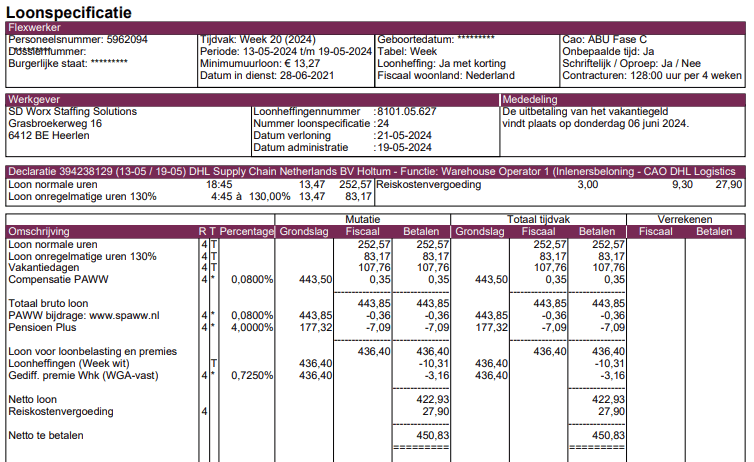Select the Pensioen Plus row label
Viewport: 754px width, 462px height.
pos(43,327)
